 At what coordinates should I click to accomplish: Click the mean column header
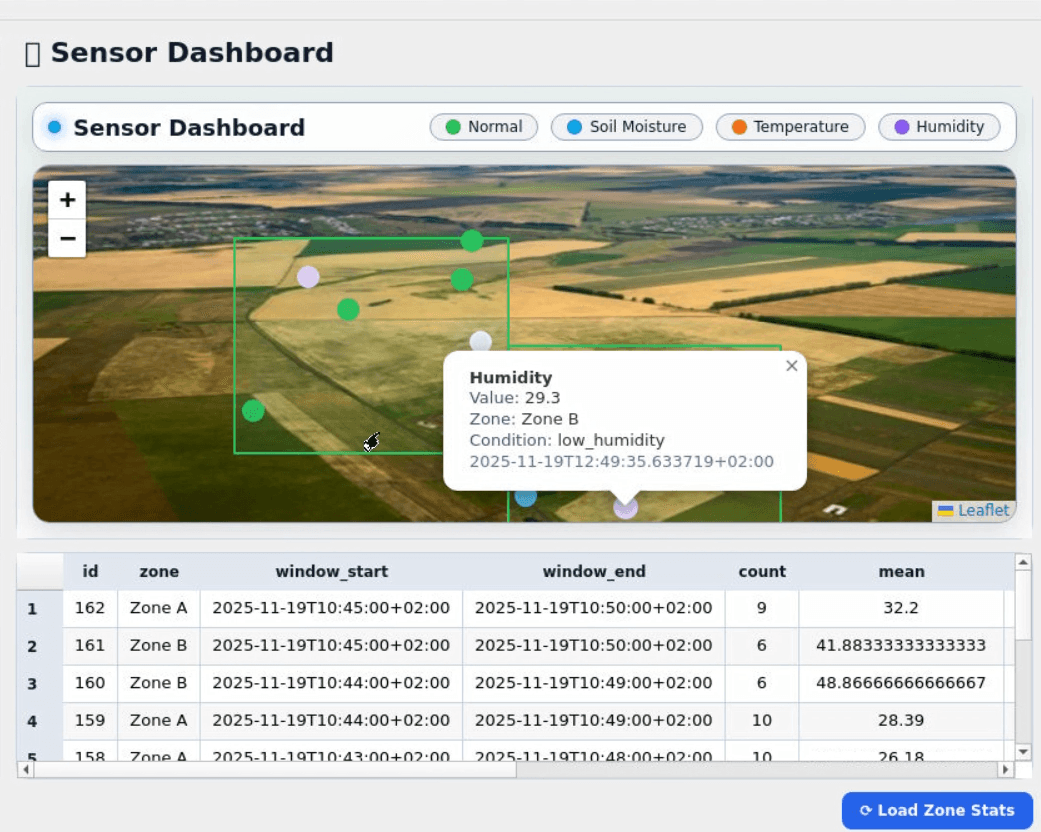point(900,572)
